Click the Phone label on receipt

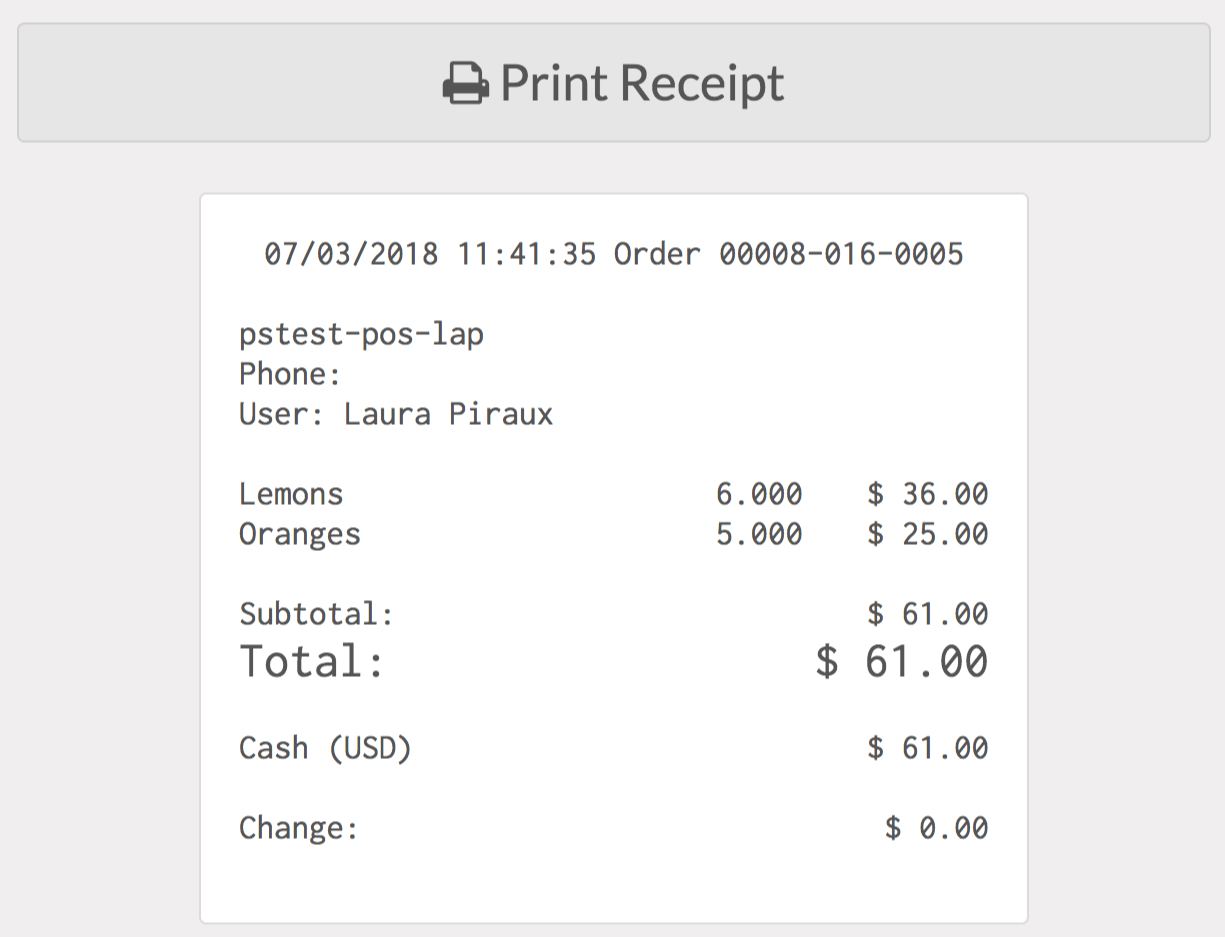(x=290, y=374)
